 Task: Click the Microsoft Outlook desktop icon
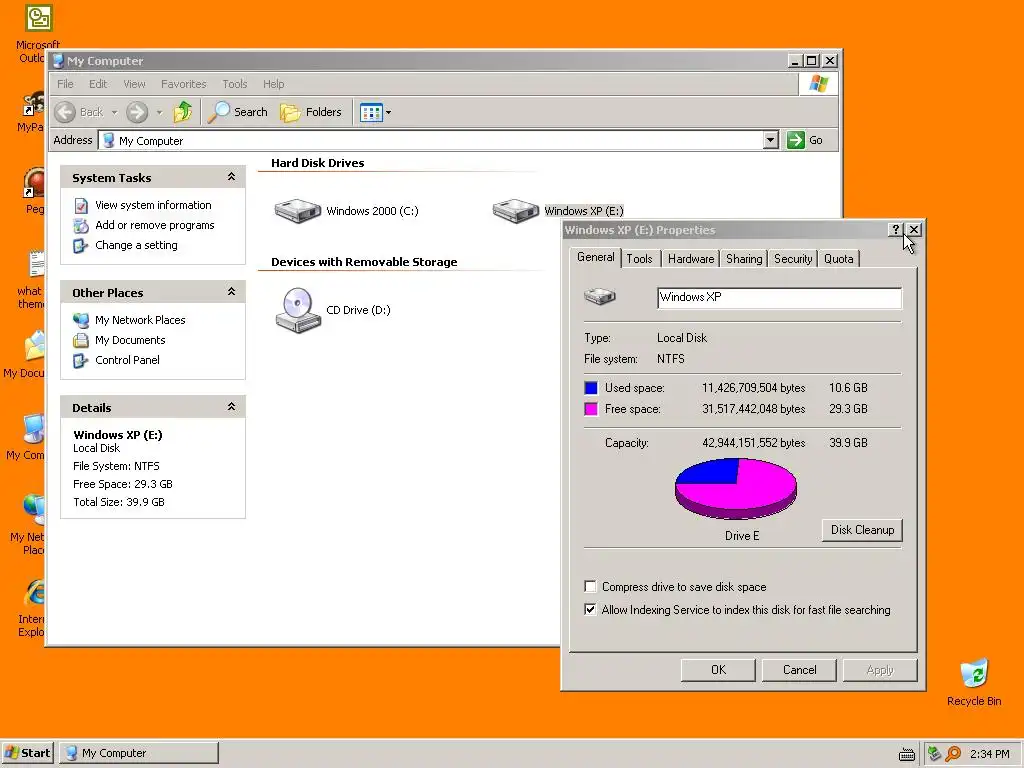[x=38, y=18]
